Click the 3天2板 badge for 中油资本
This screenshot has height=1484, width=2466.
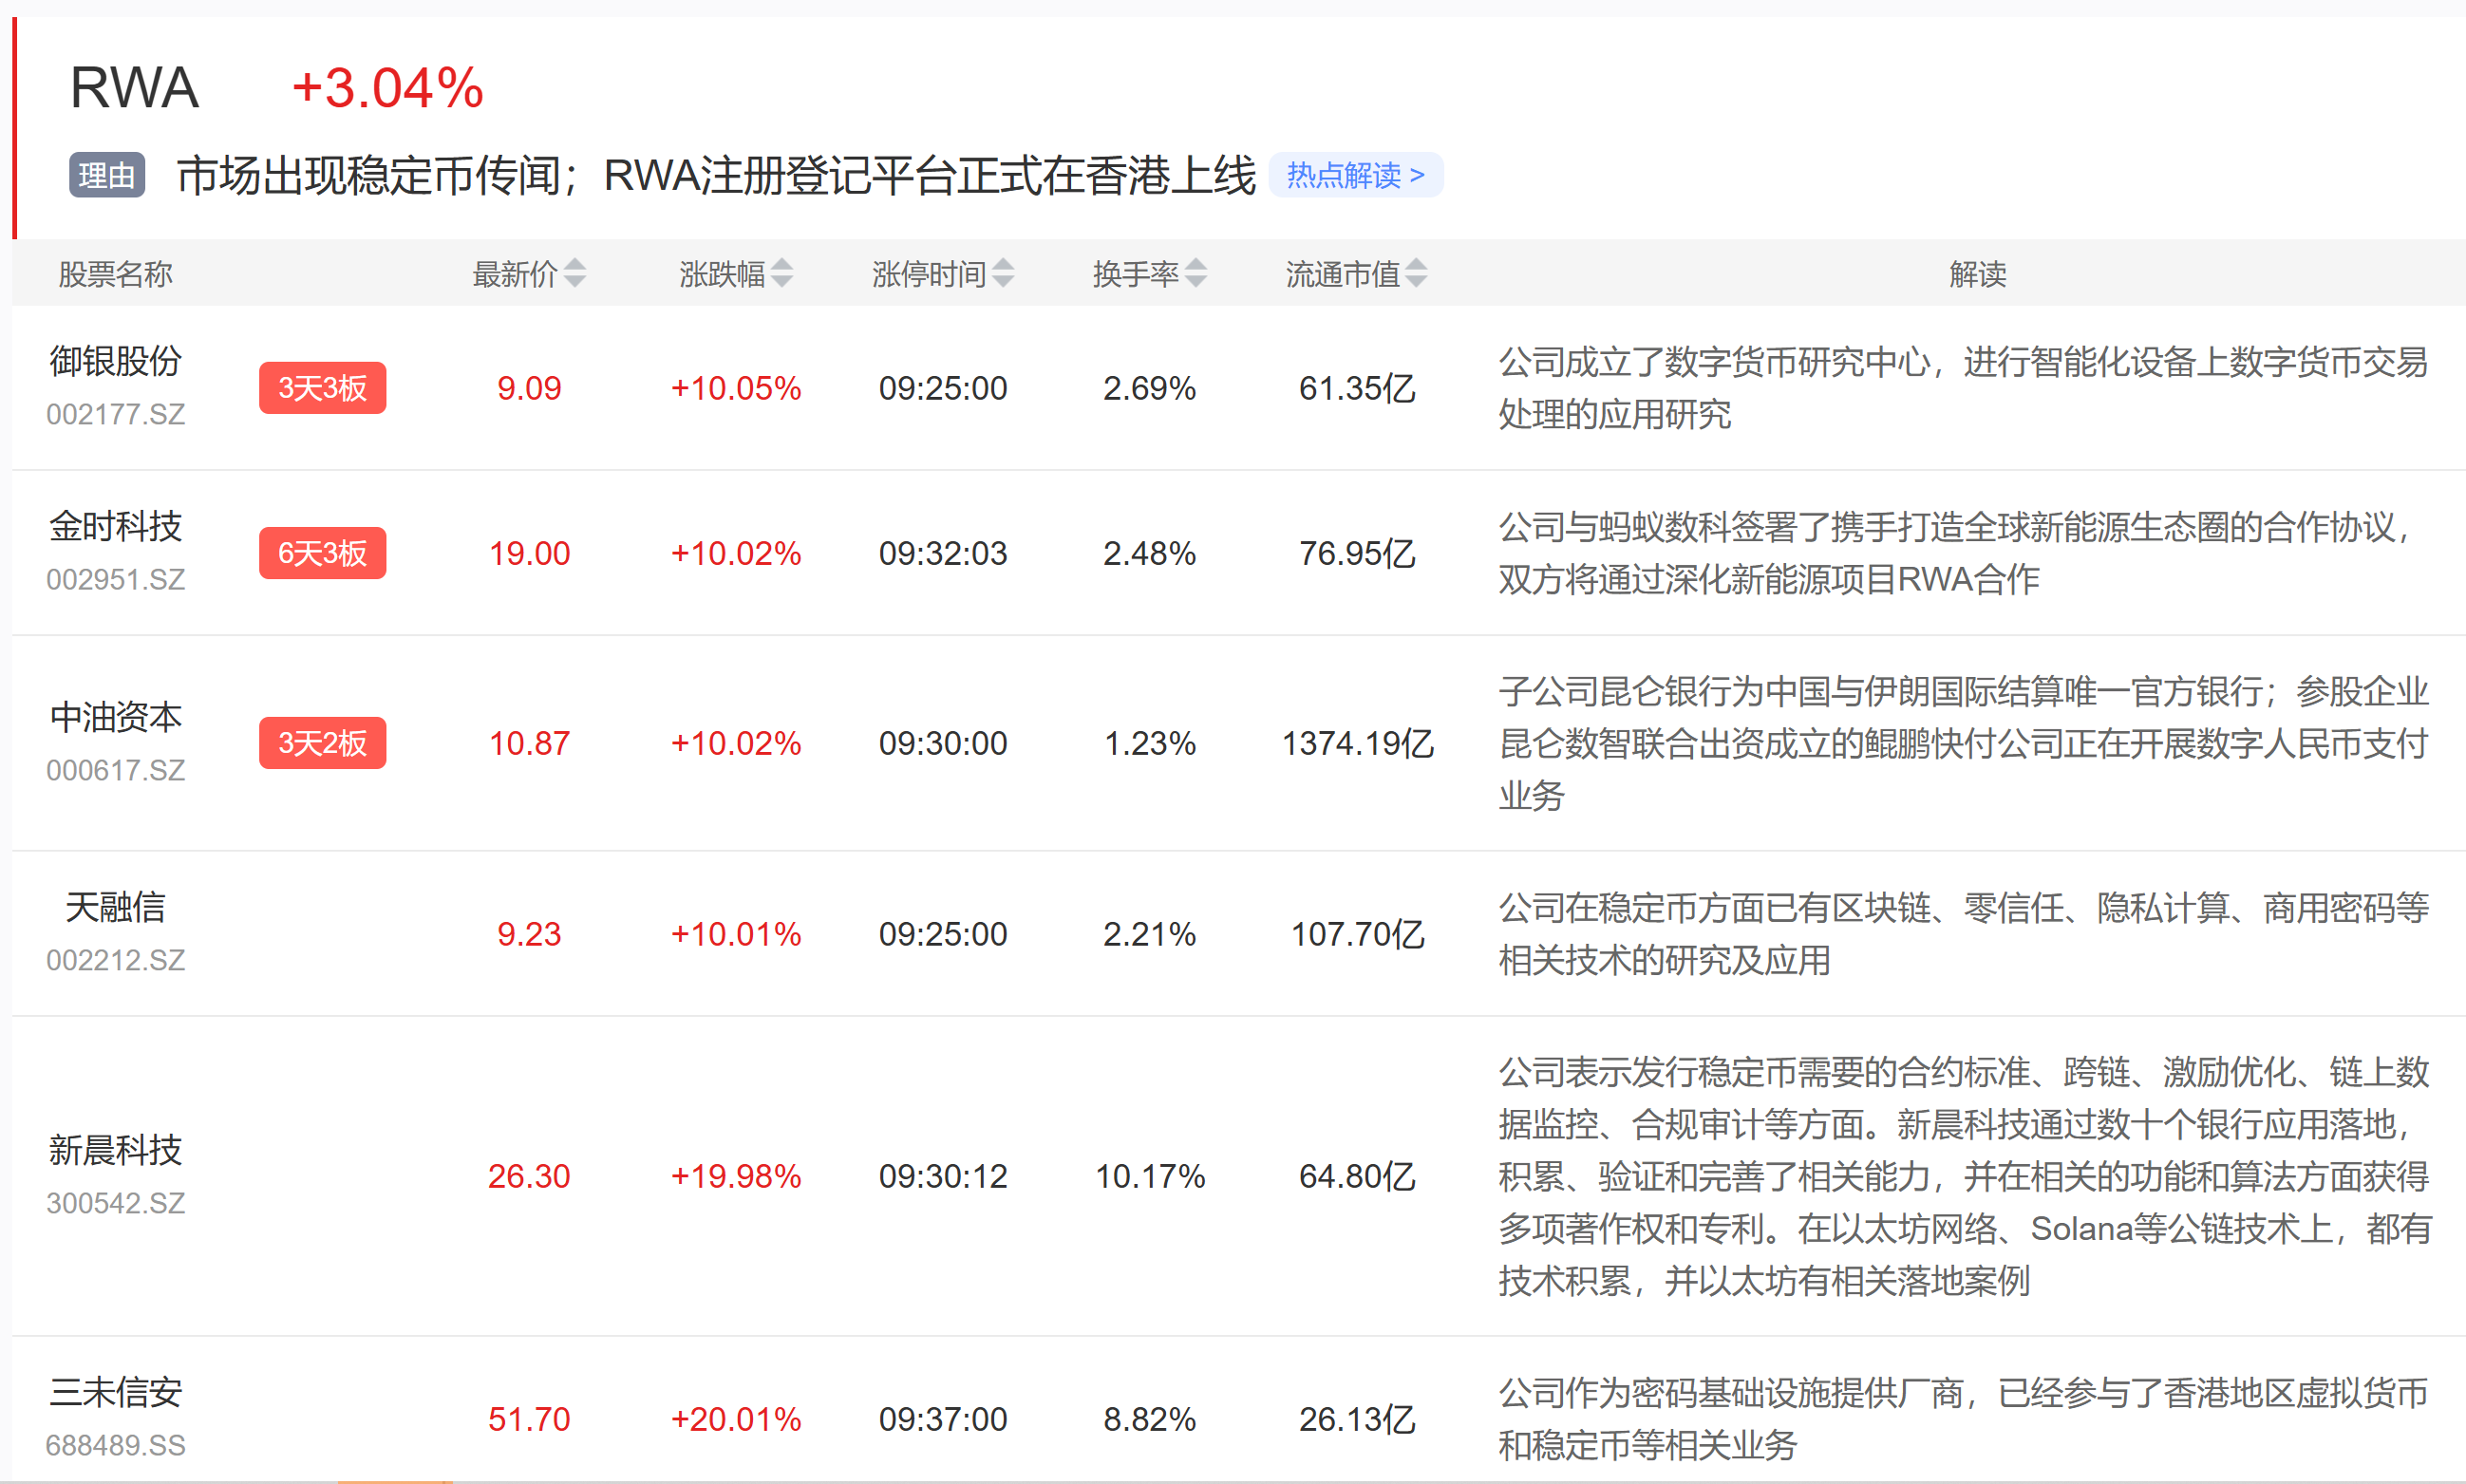(322, 743)
